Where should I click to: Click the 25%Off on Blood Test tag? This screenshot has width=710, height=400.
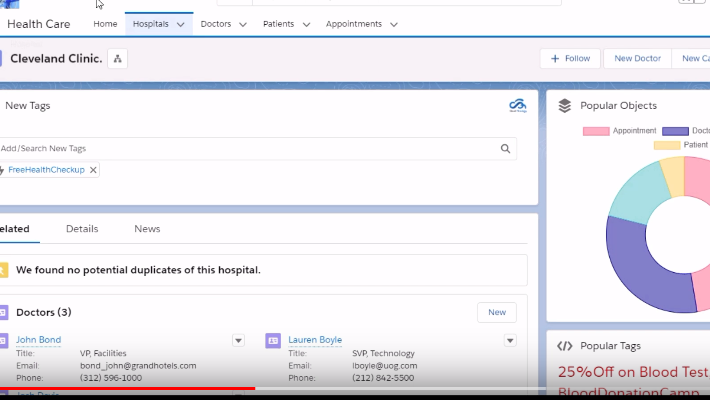pos(633,372)
